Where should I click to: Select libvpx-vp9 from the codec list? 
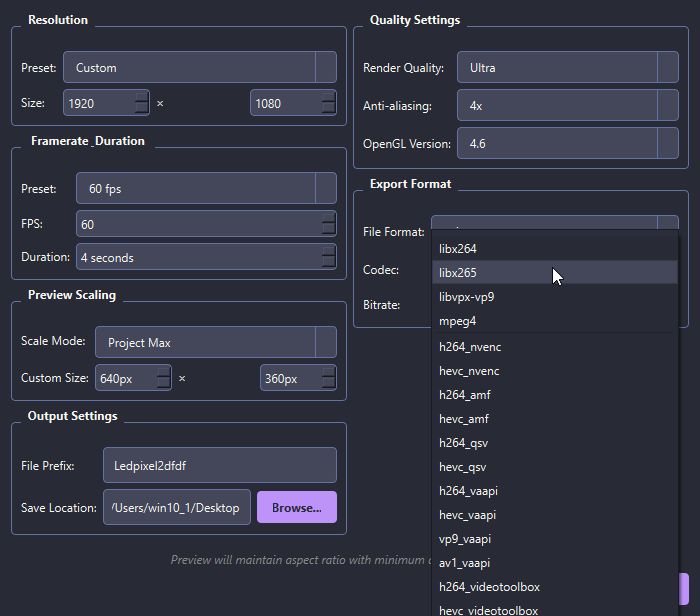pos(555,297)
